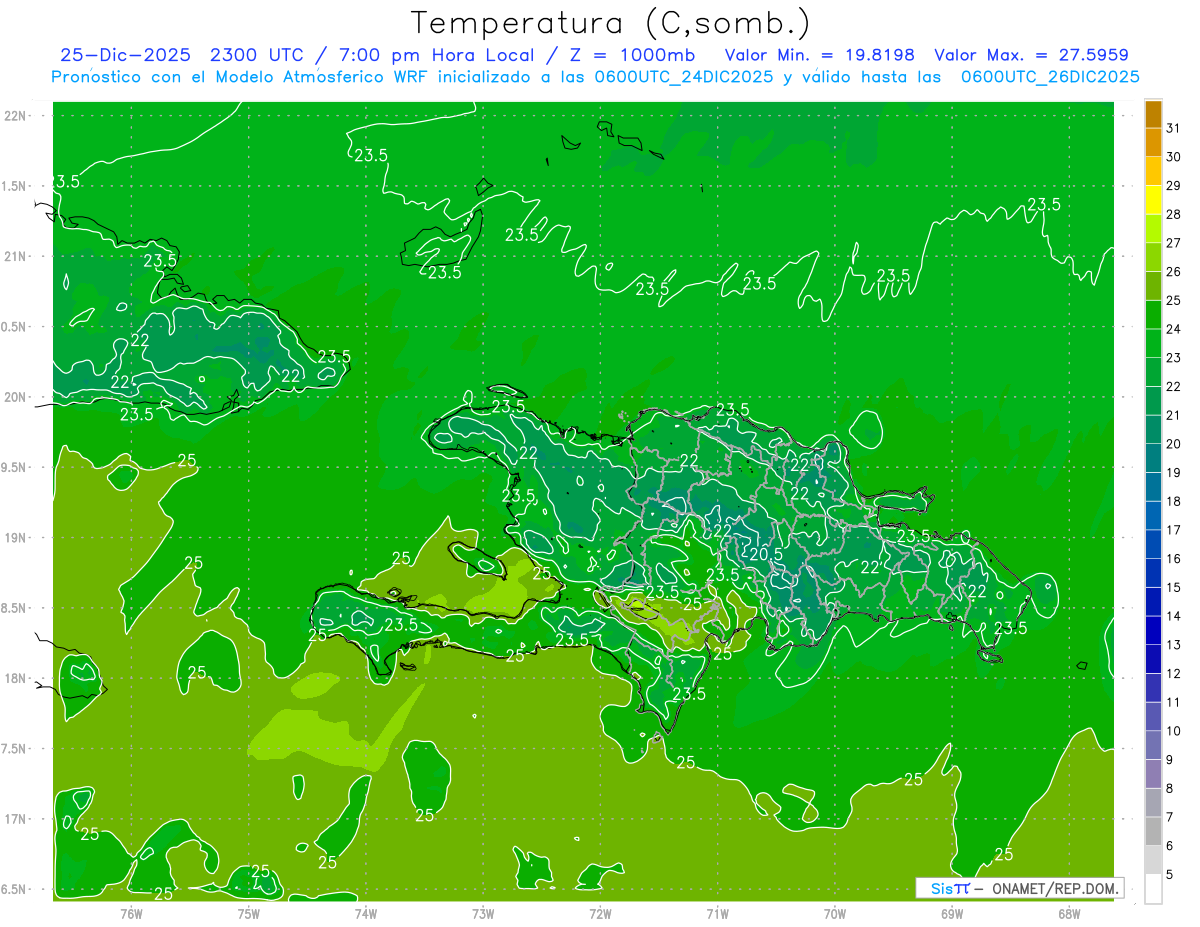
Task: Click the '18N' latitude axis label
Action: tap(17, 678)
